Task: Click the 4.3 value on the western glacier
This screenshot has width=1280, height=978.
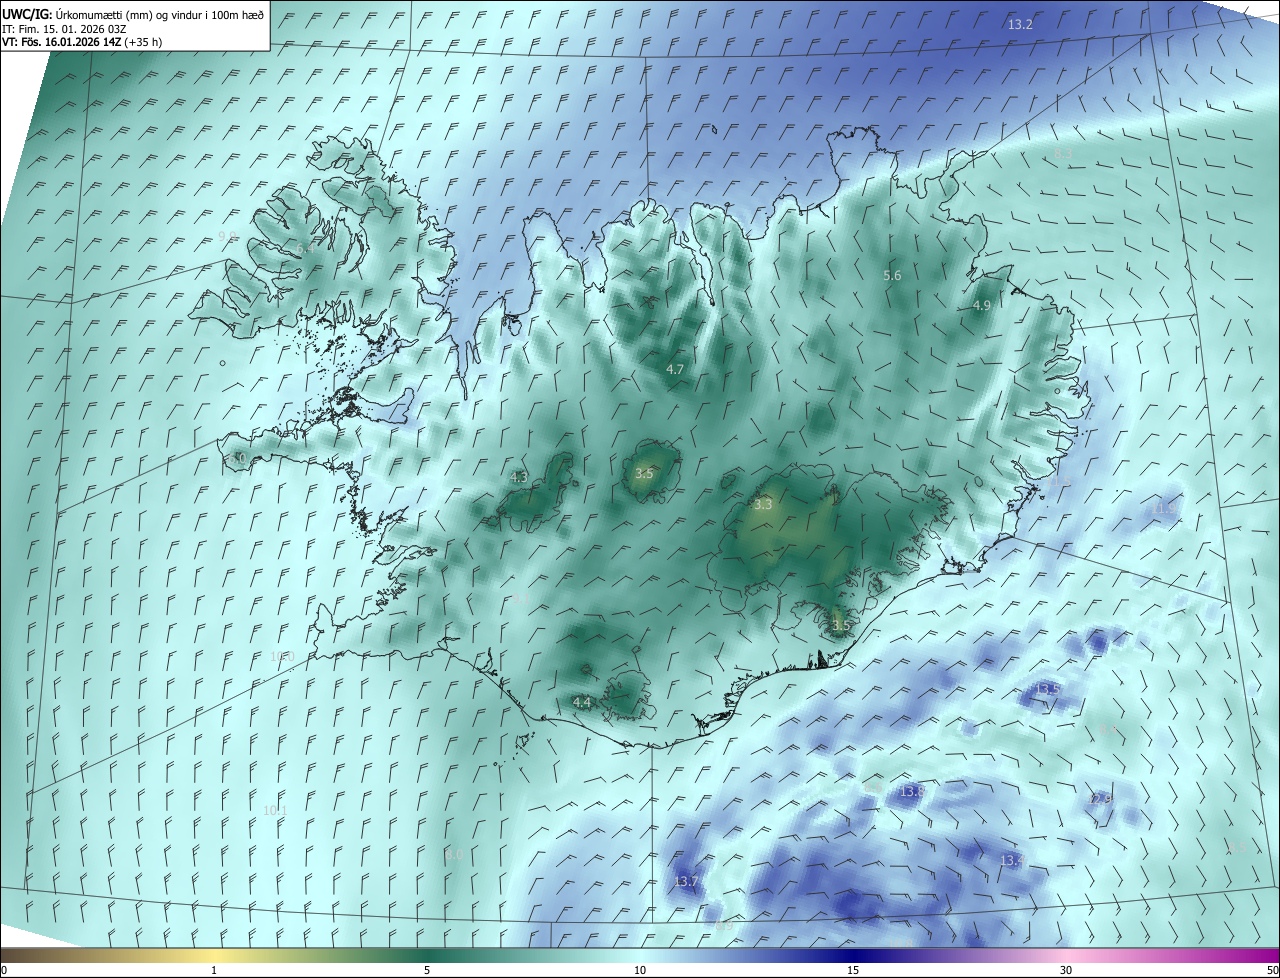Action: pyautogui.click(x=518, y=477)
